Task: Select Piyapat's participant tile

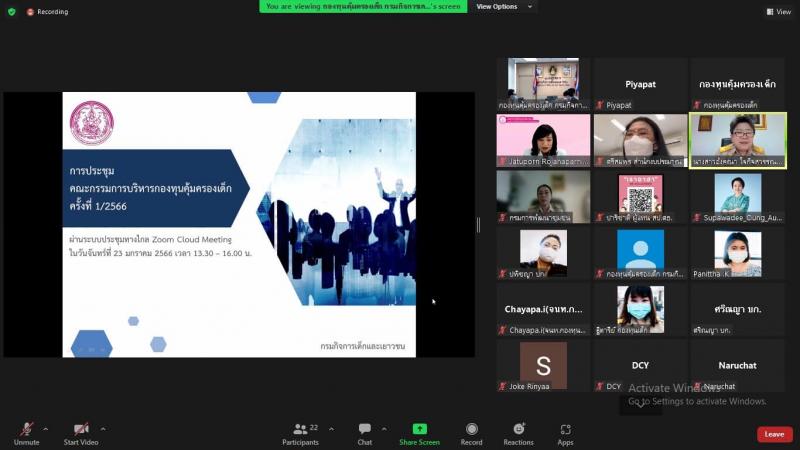Action: coord(640,84)
